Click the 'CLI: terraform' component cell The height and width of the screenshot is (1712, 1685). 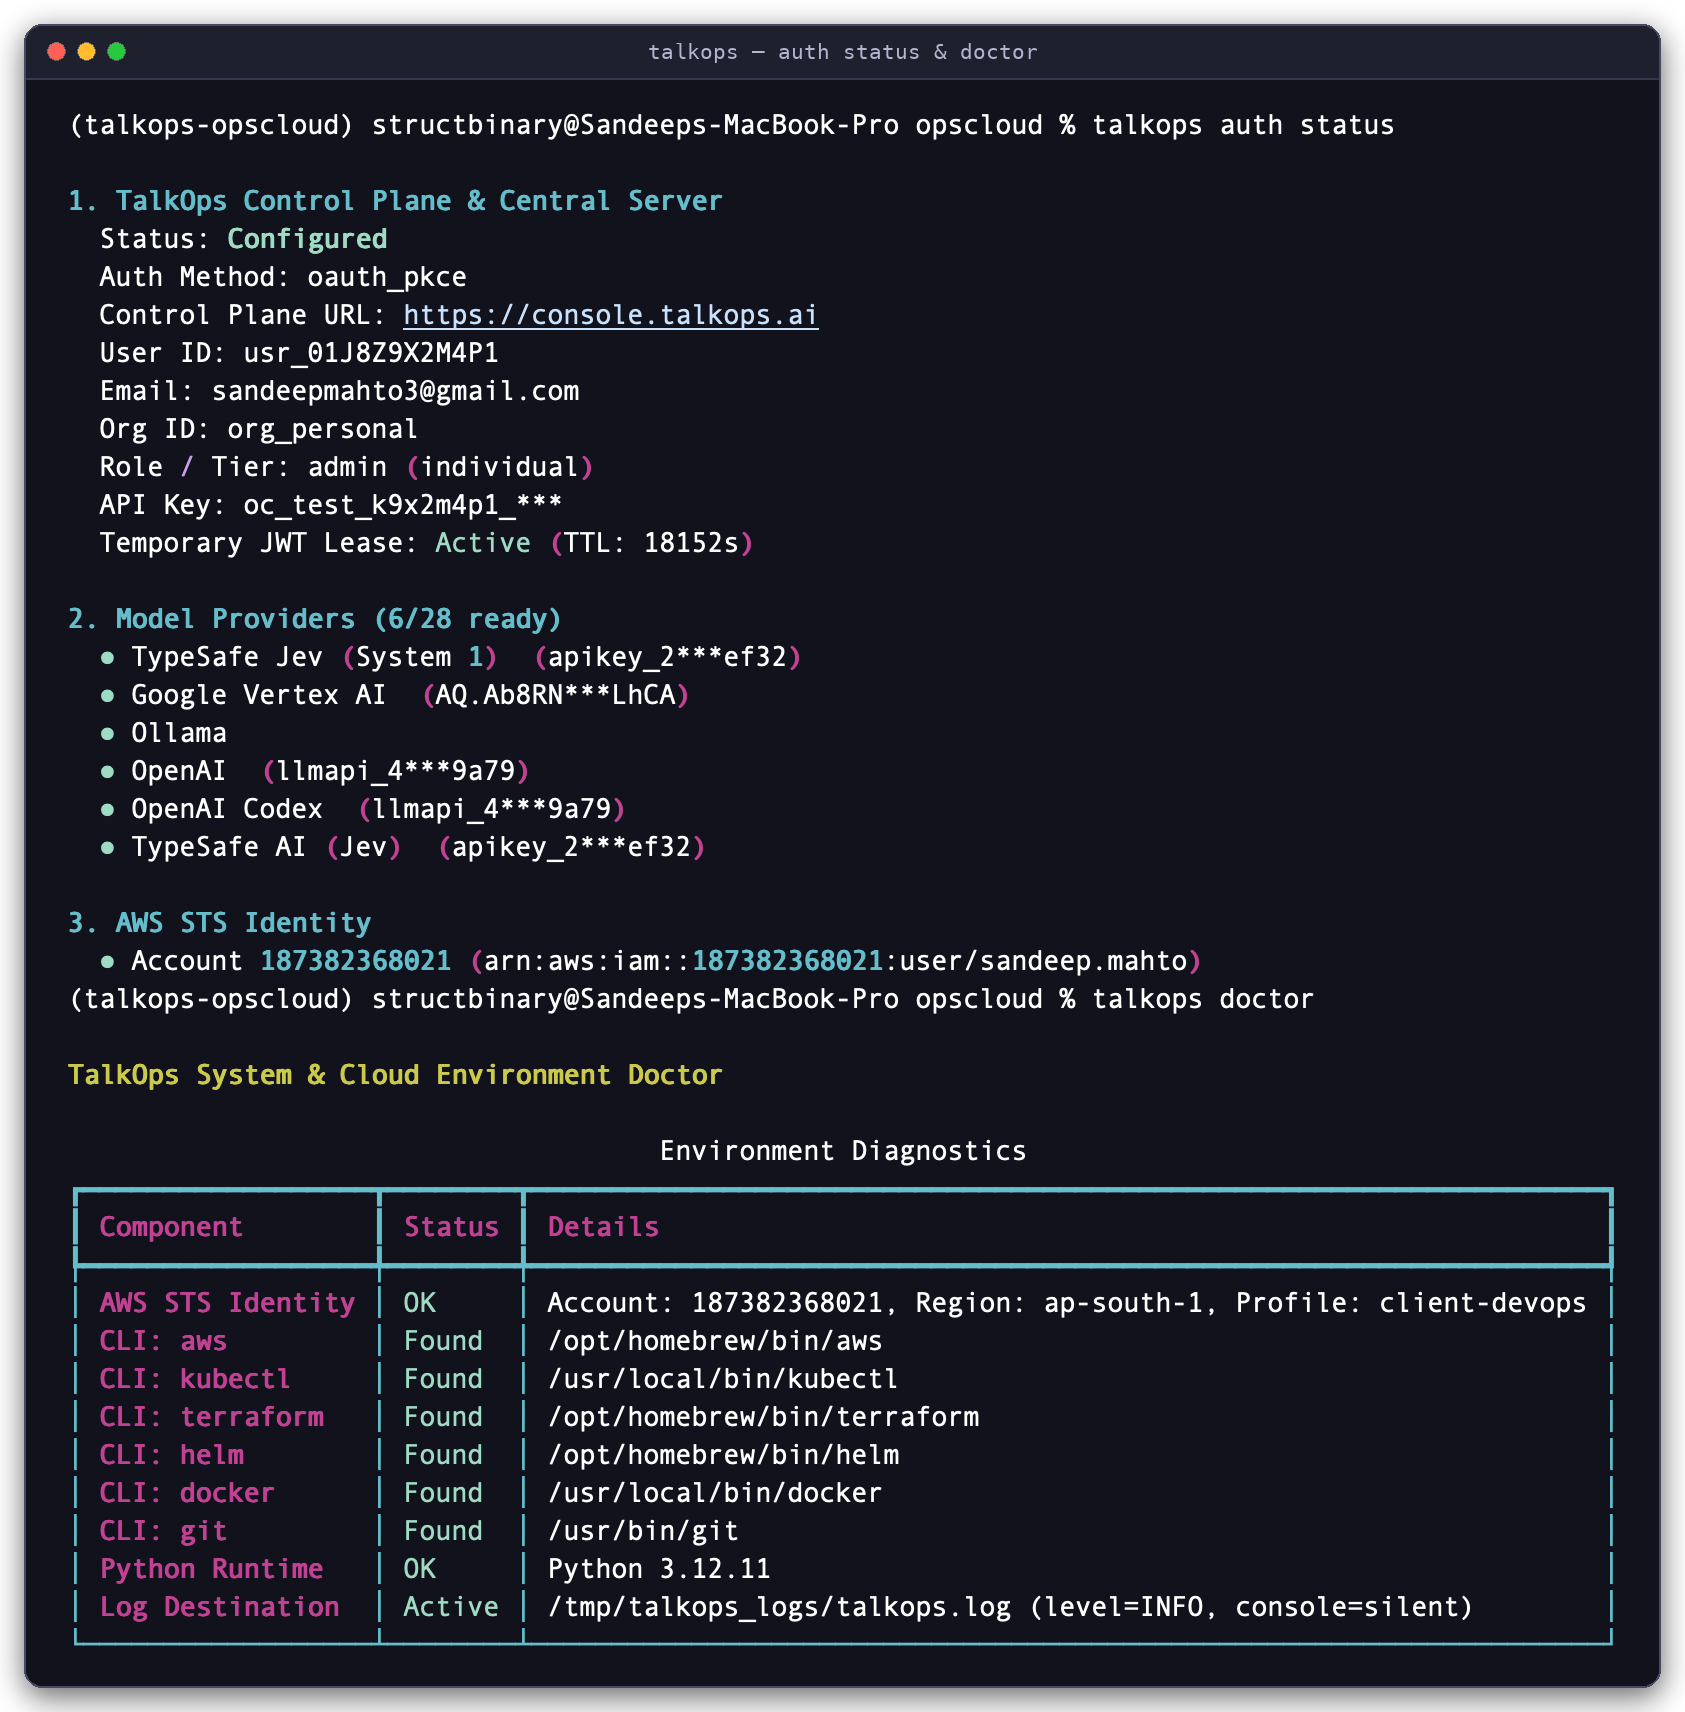click(211, 1417)
